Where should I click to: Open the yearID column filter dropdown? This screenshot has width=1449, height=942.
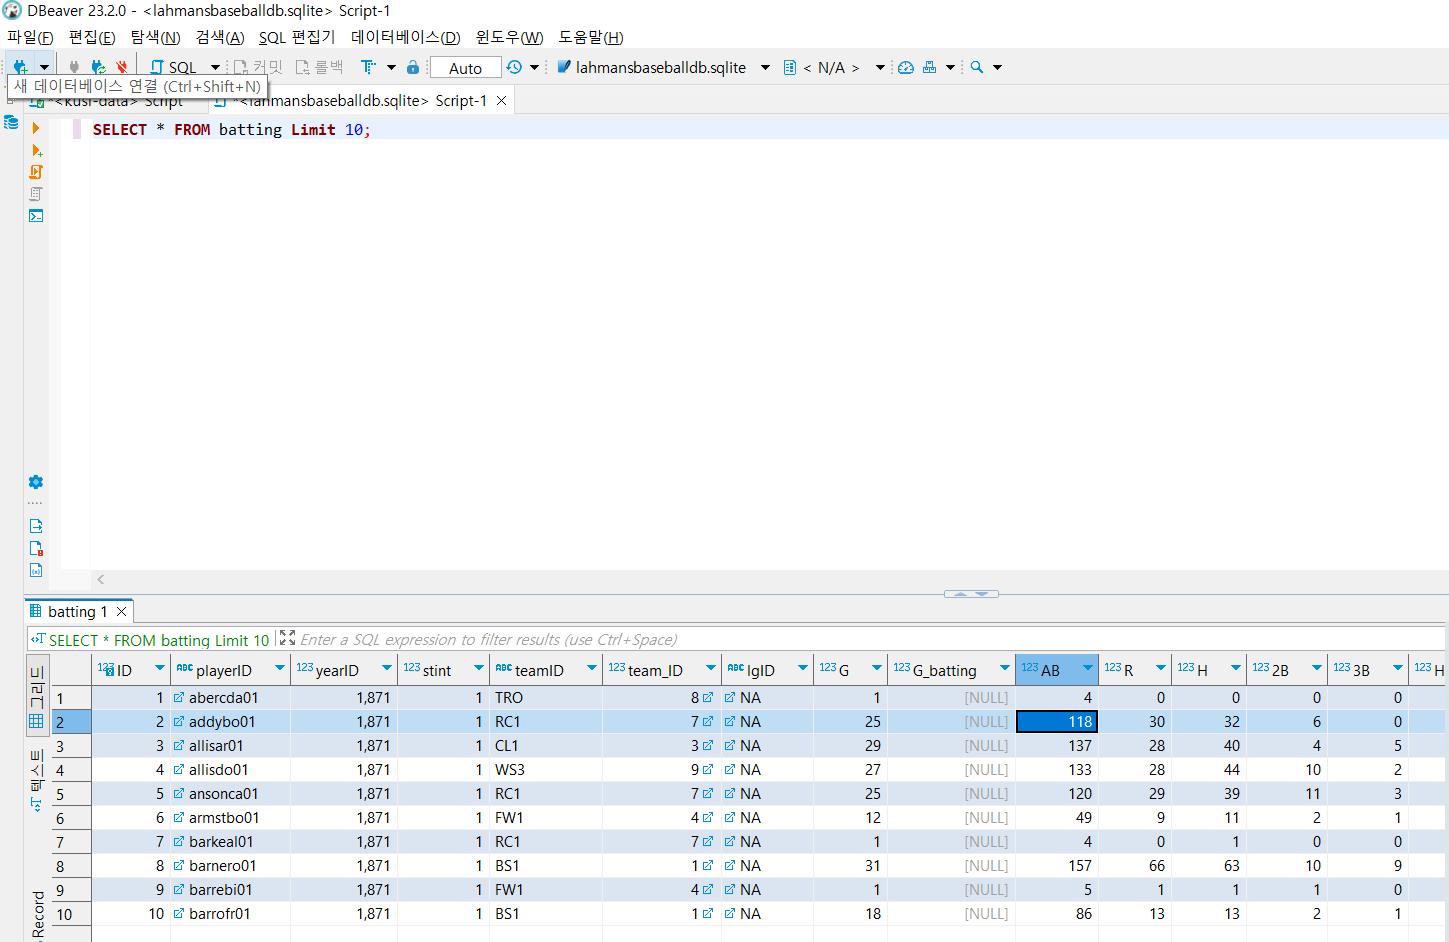[387, 668]
